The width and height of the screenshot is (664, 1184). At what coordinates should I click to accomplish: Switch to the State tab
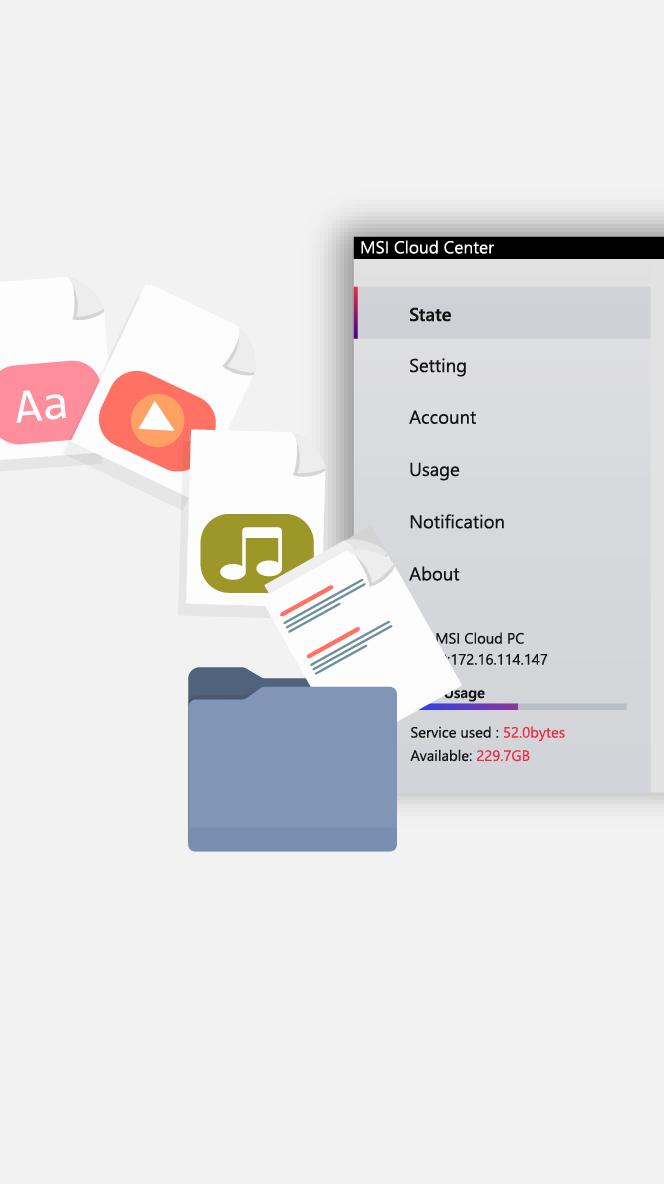[430, 315]
